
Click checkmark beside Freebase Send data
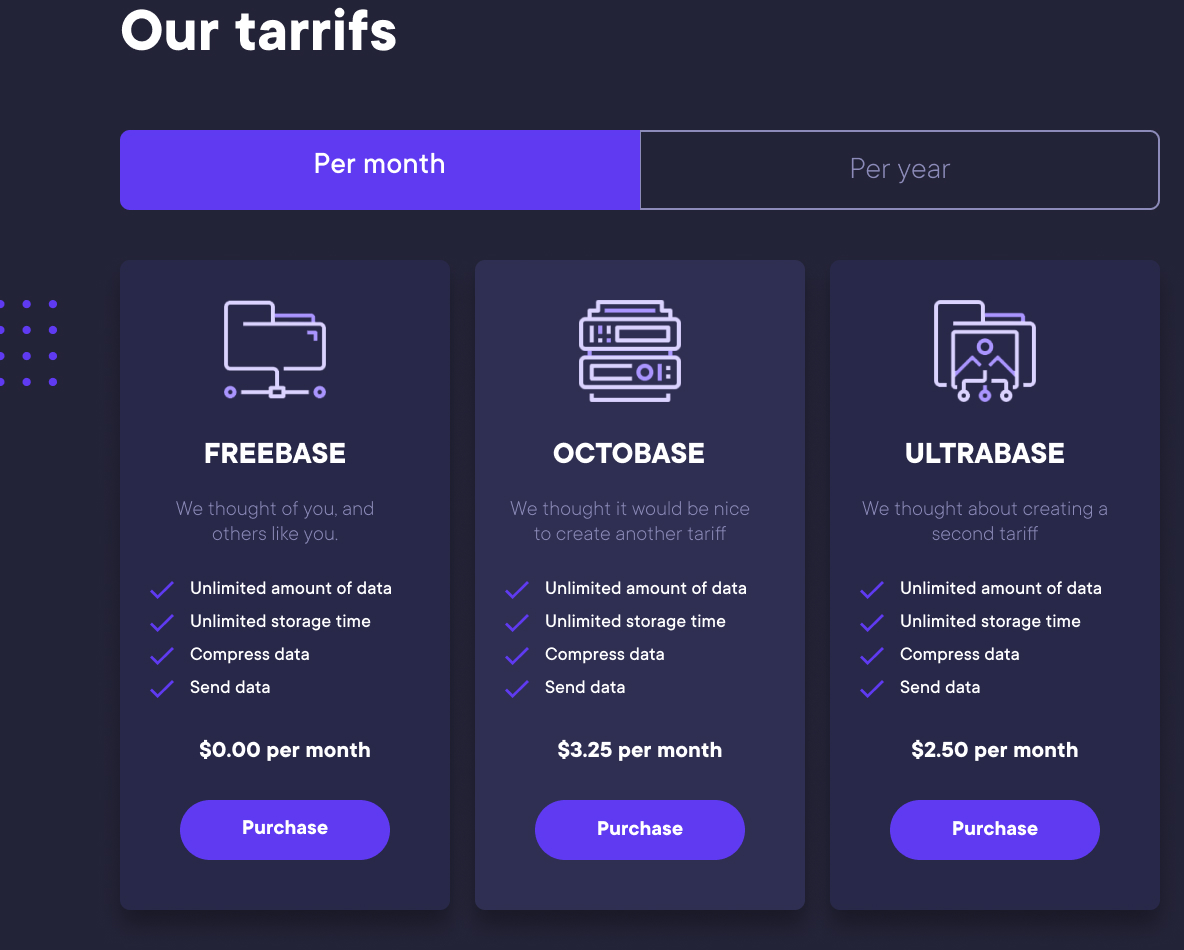coord(162,689)
